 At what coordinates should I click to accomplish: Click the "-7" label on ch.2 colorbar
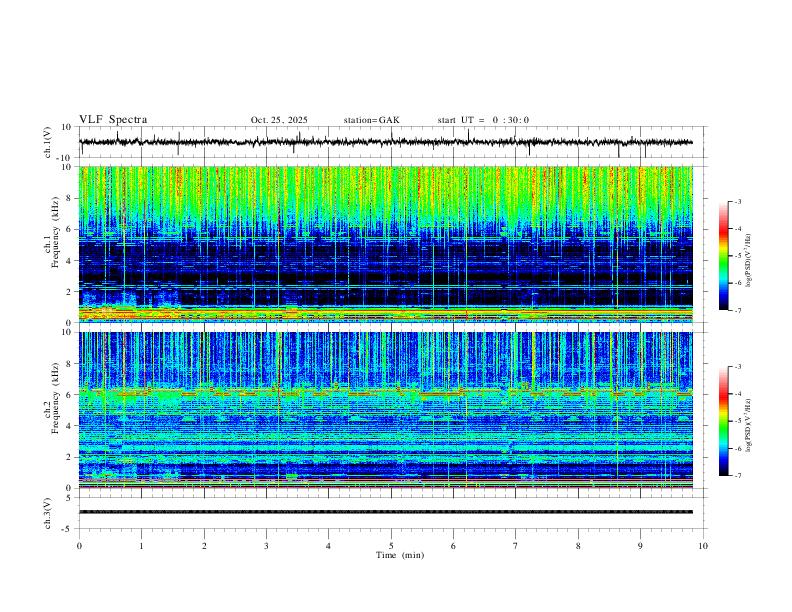click(x=738, y=476)
